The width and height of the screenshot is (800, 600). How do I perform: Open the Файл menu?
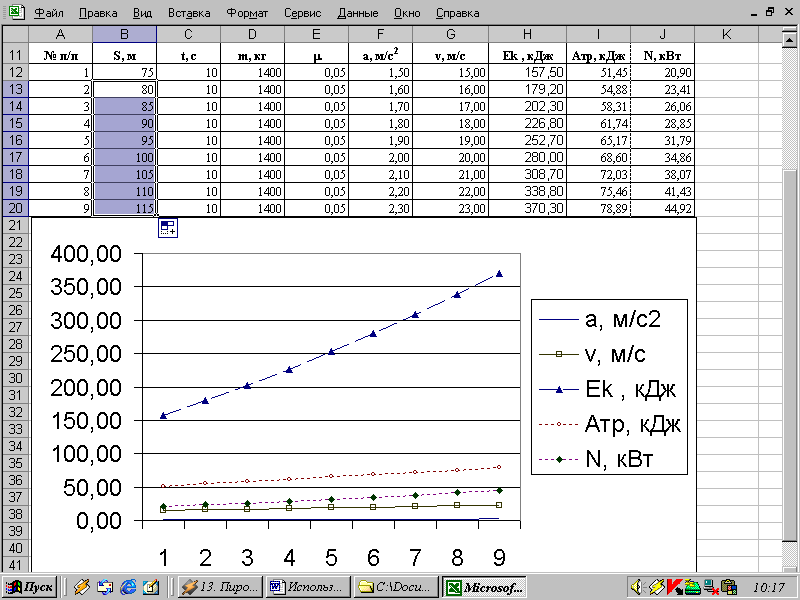pos(49,13)
